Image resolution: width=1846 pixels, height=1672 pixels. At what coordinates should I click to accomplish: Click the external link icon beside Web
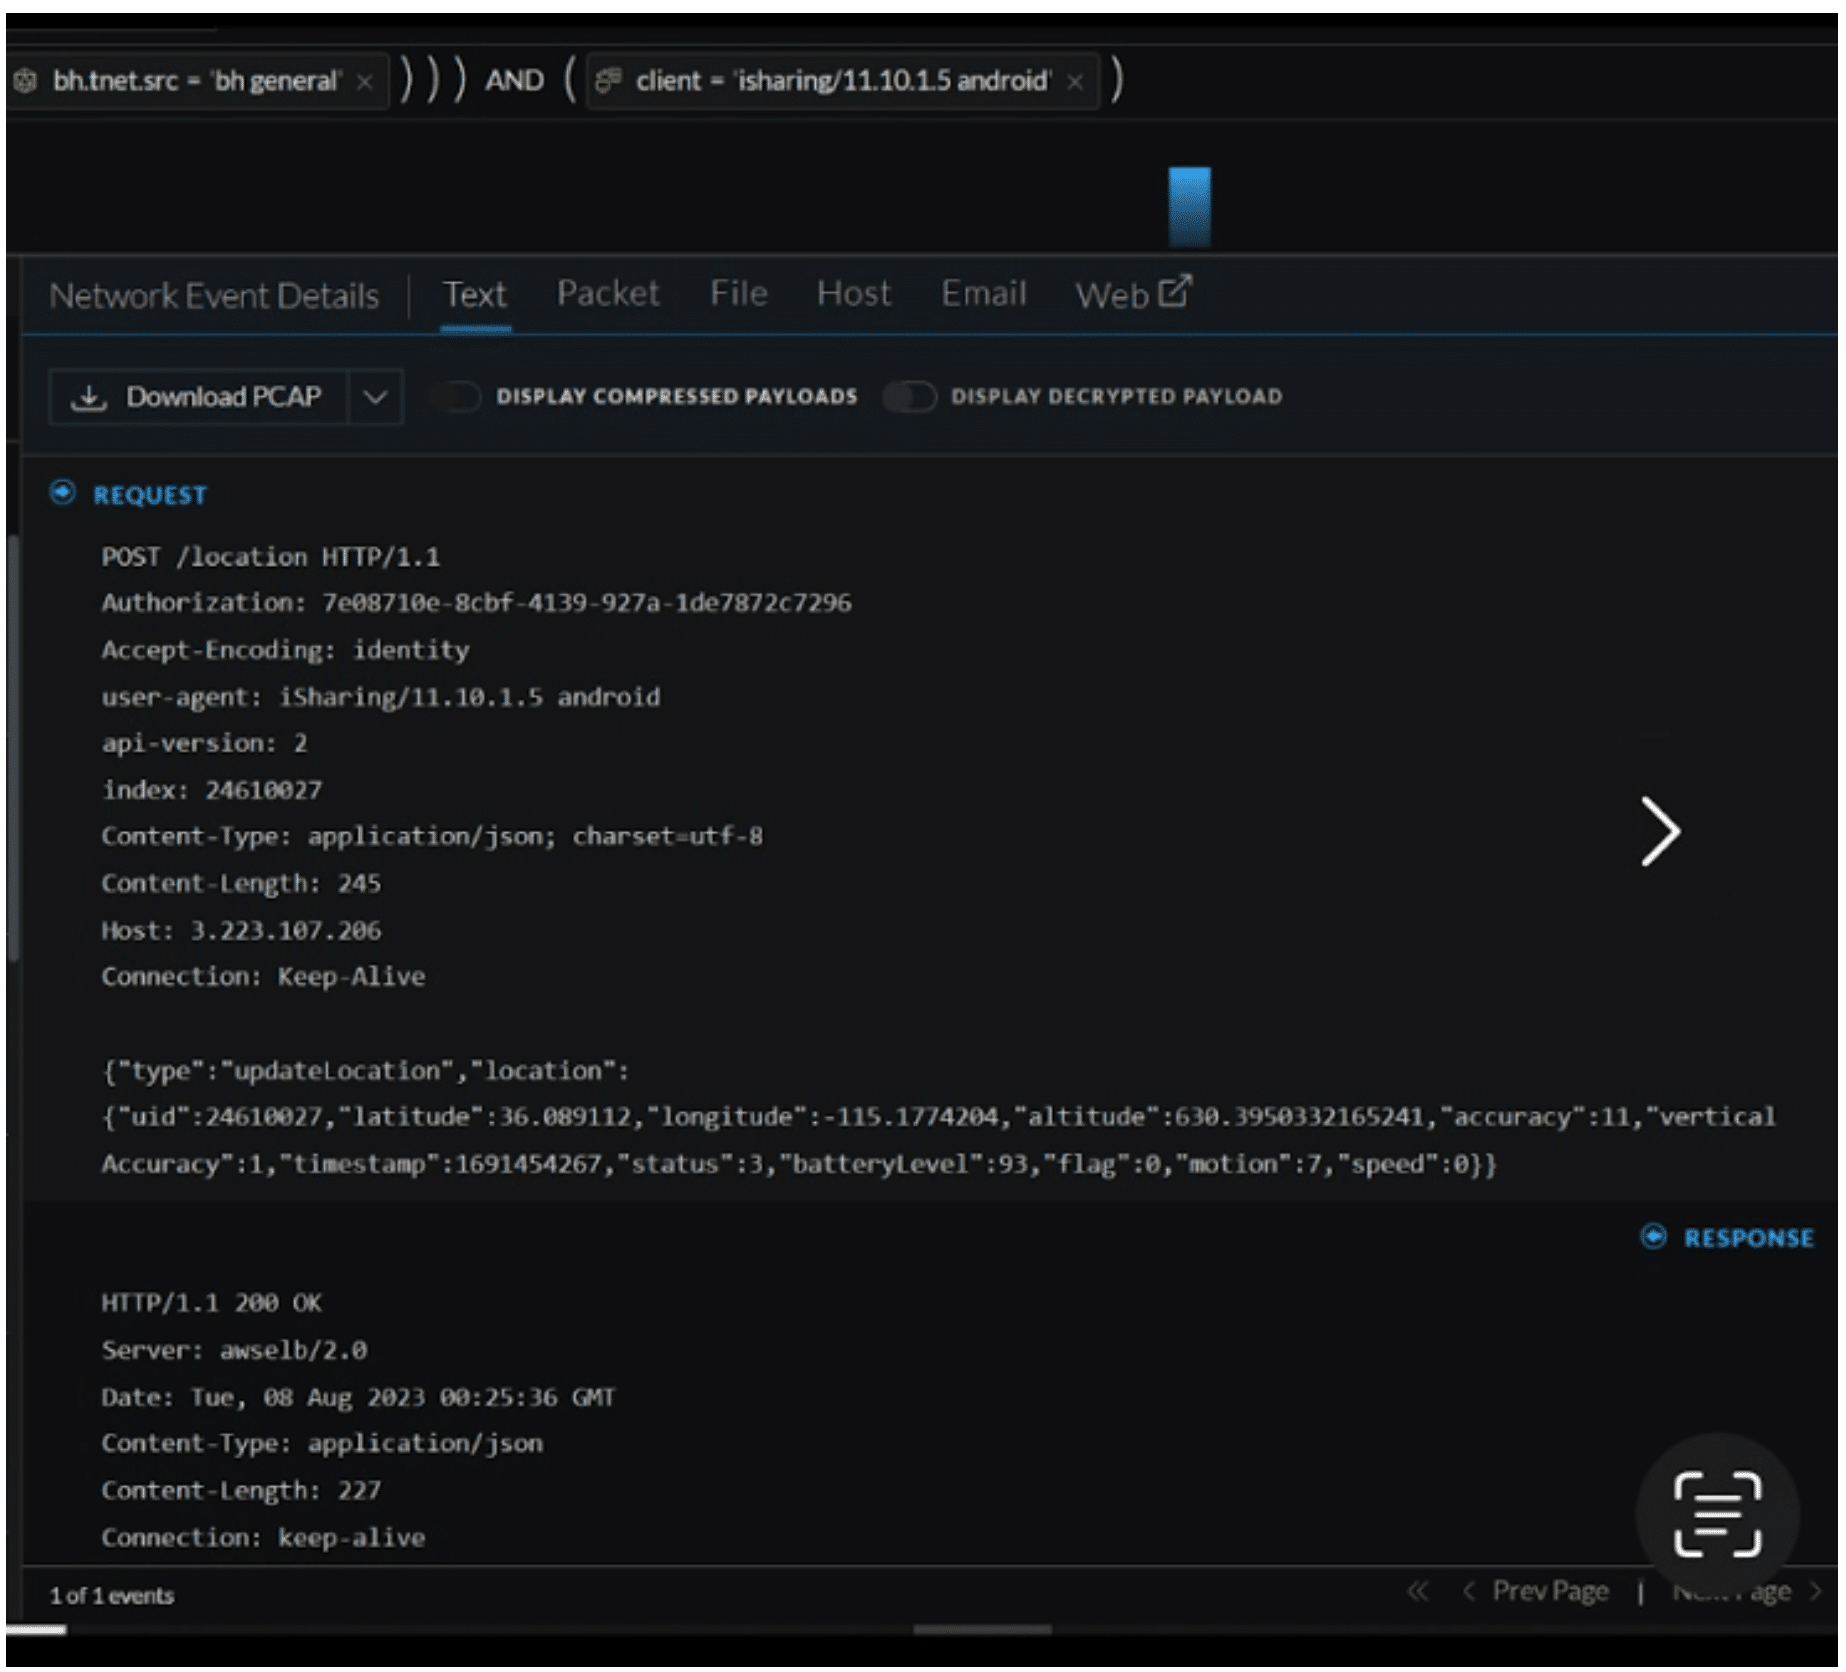tap(1175, 292)
